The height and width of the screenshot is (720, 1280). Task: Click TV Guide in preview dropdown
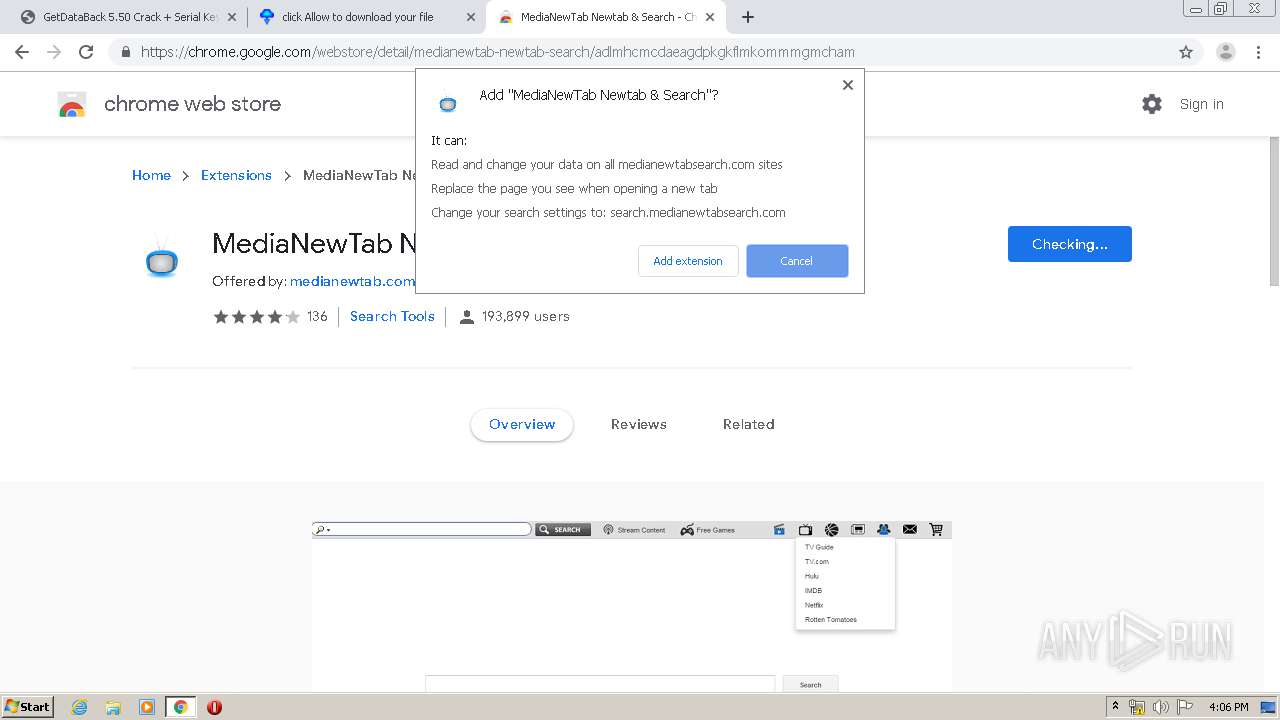coord(819,547)
